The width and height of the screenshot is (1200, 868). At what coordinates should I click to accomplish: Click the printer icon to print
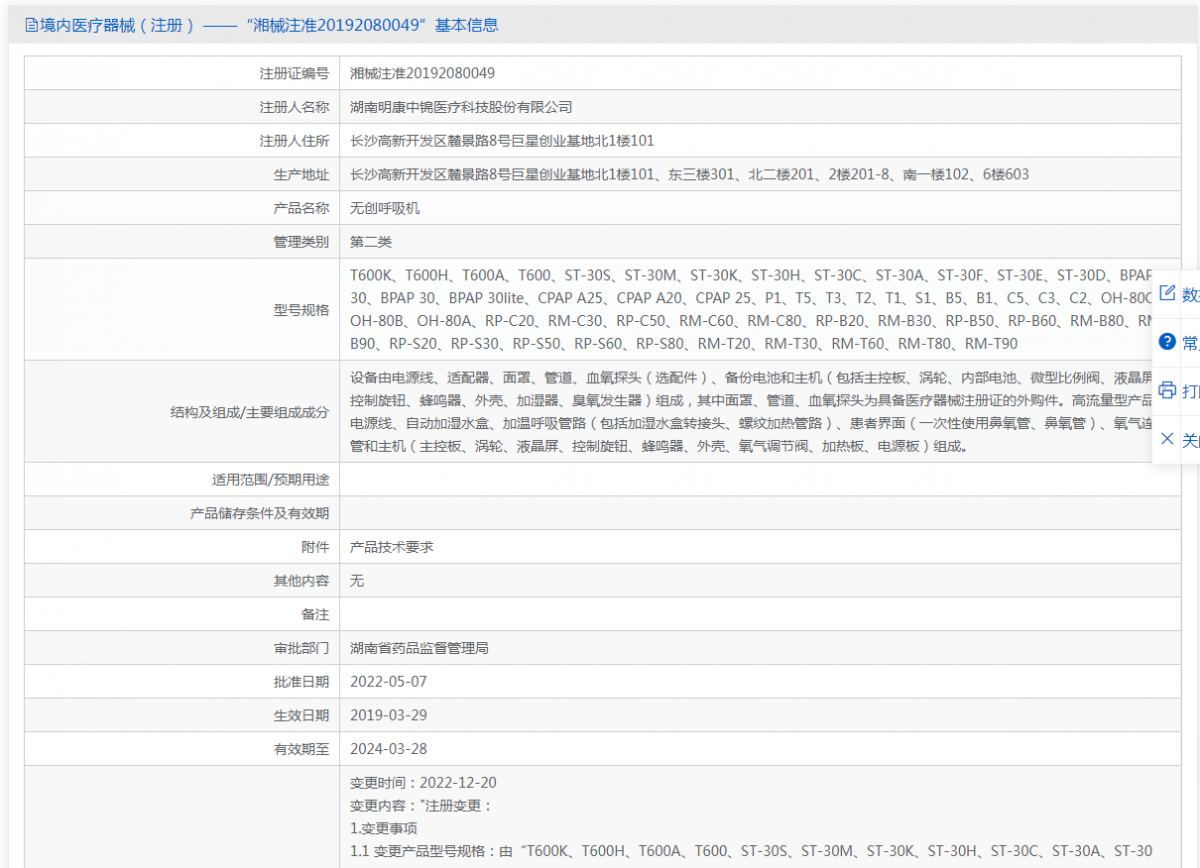(x=1167, y=390)
